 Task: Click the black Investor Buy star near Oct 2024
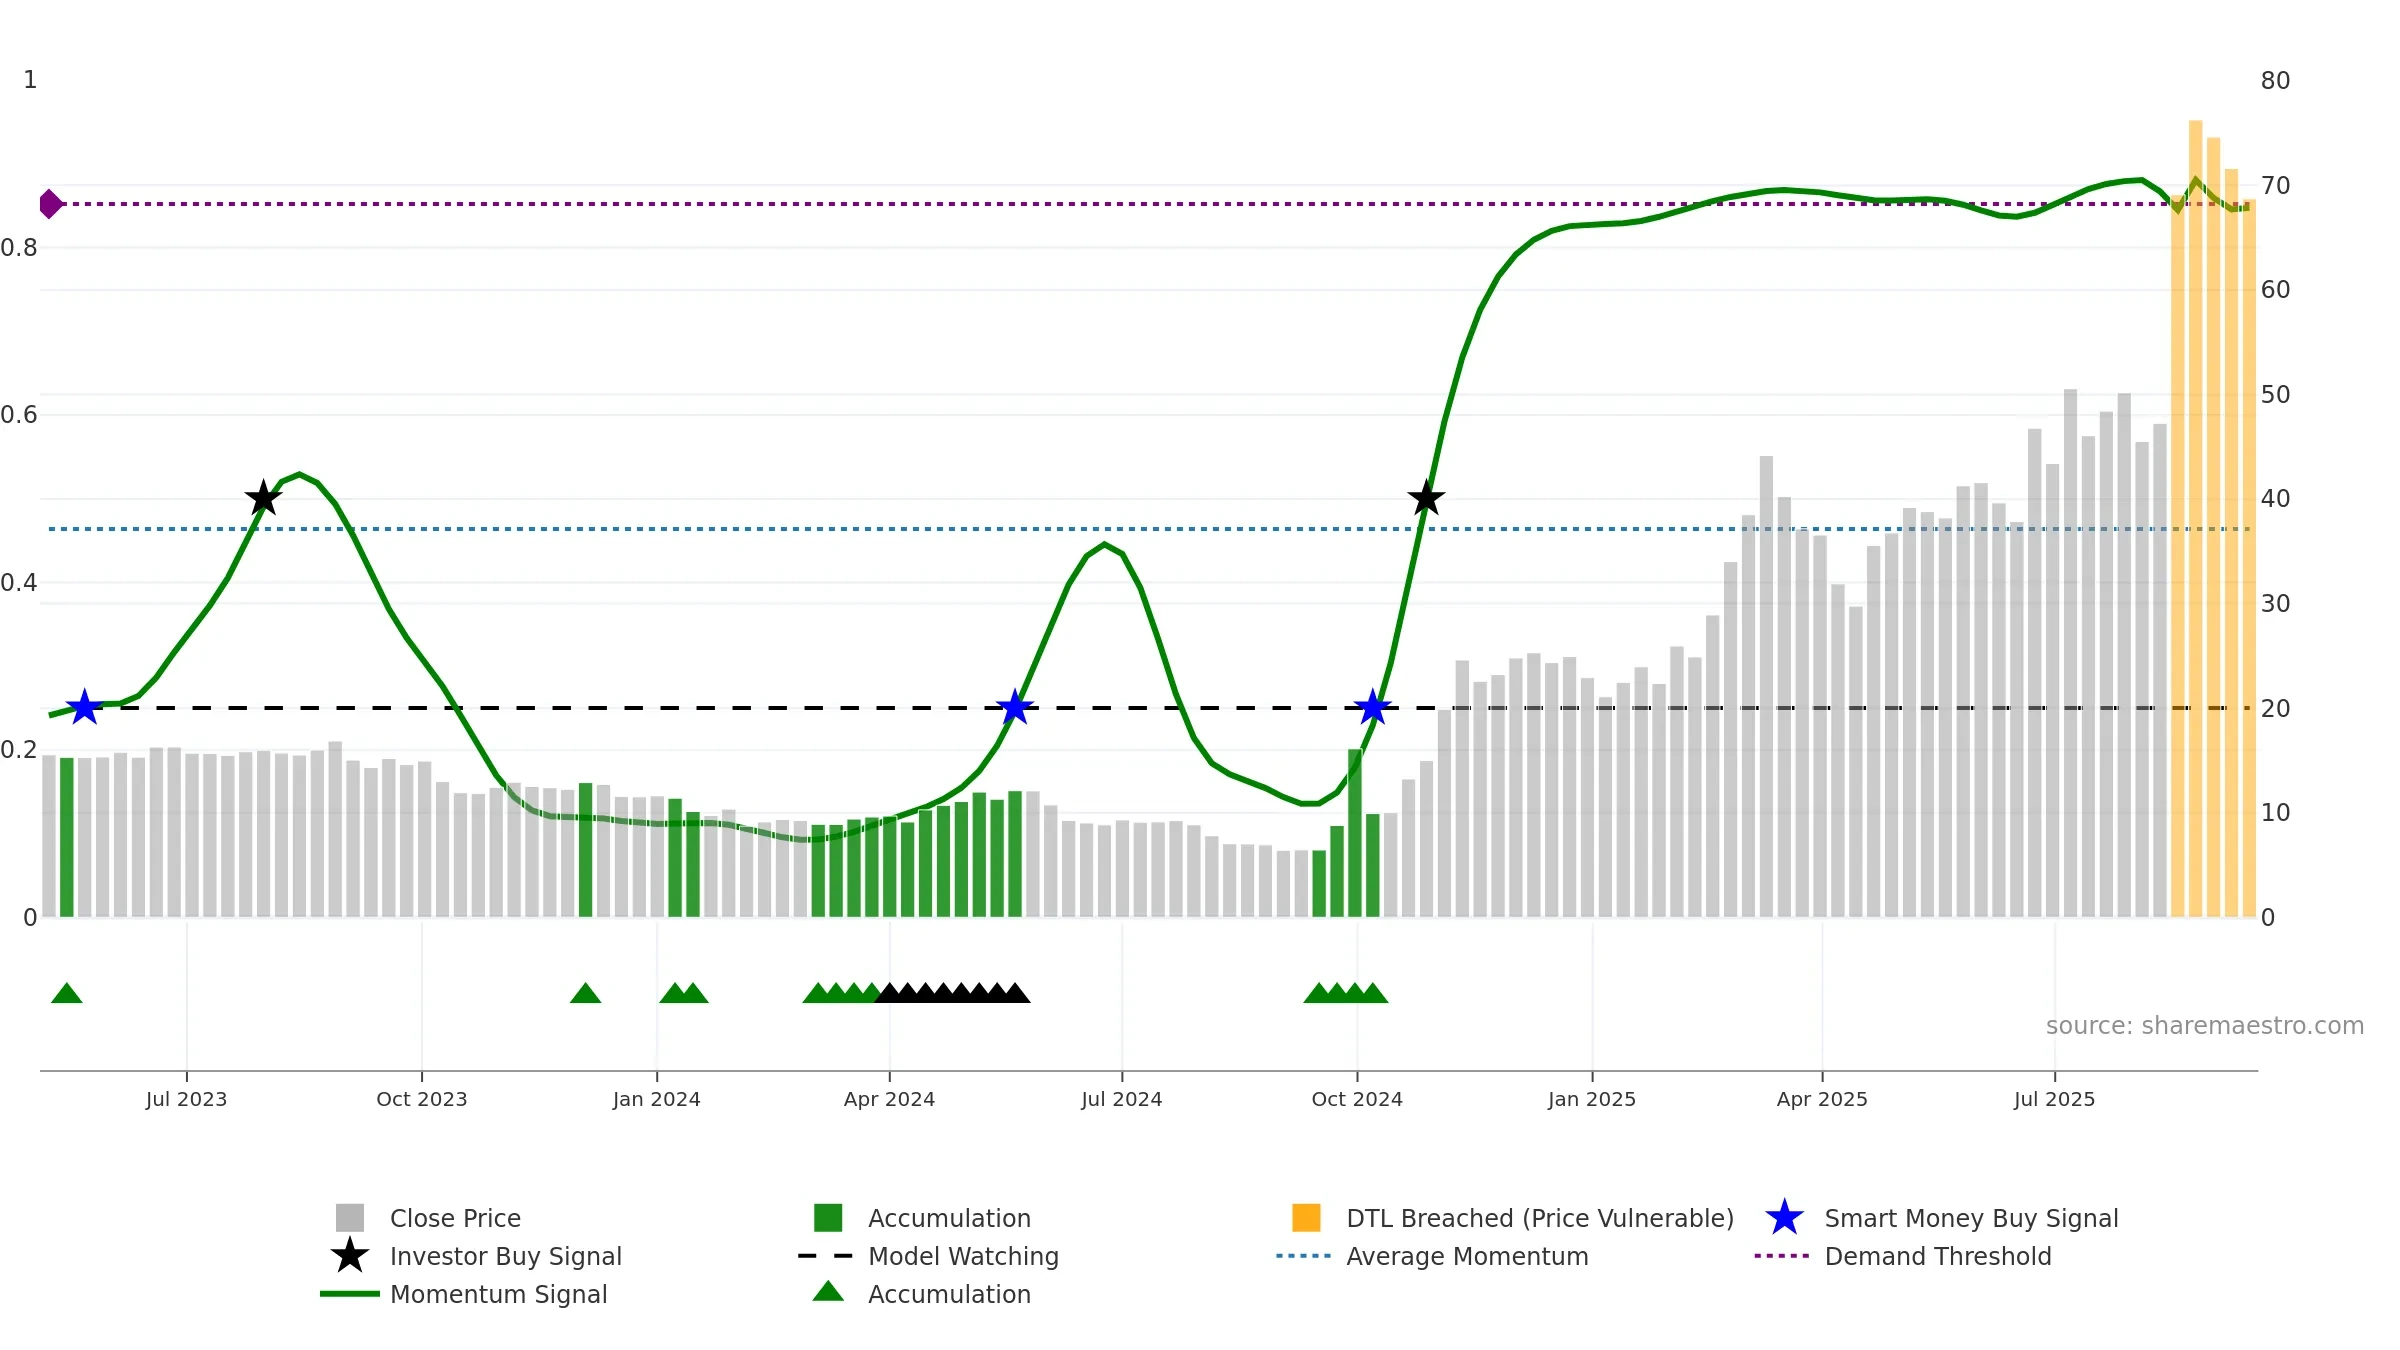pyautogui.click(x=1426, y=497)
